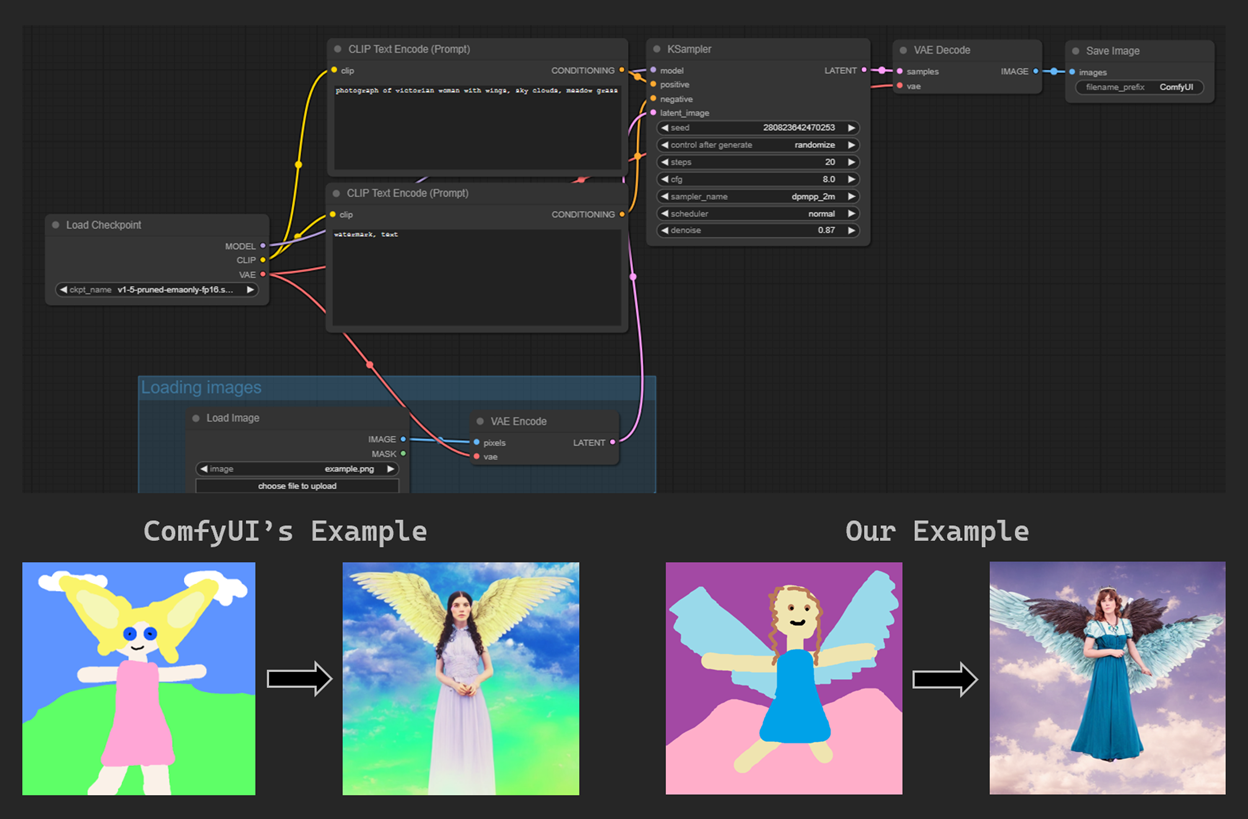Click 'choose file to upload' button
Image resolution: width=1248 pixels, height=819 pixels.
click(x=297, y=486)
